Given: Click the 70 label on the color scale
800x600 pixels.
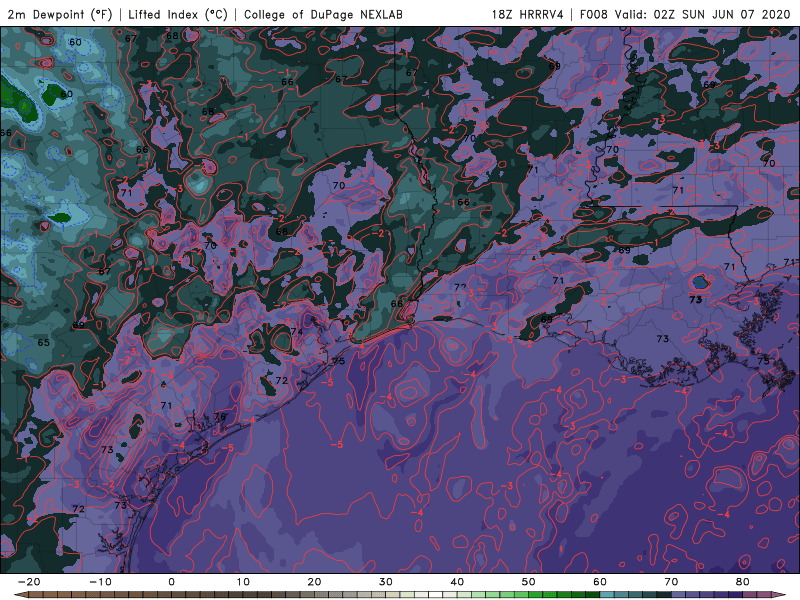Looking at the screenshot, I should point(671,582).
